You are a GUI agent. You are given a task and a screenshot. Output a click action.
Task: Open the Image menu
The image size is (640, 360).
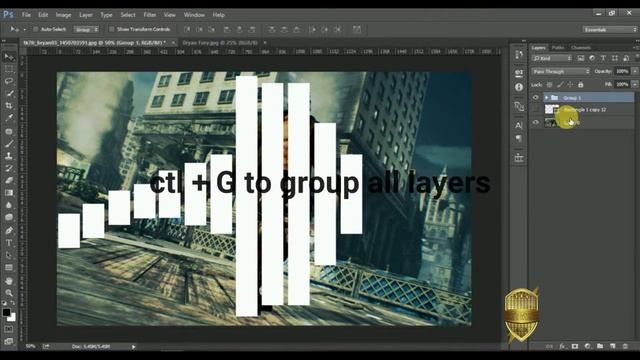pos(63,15)
